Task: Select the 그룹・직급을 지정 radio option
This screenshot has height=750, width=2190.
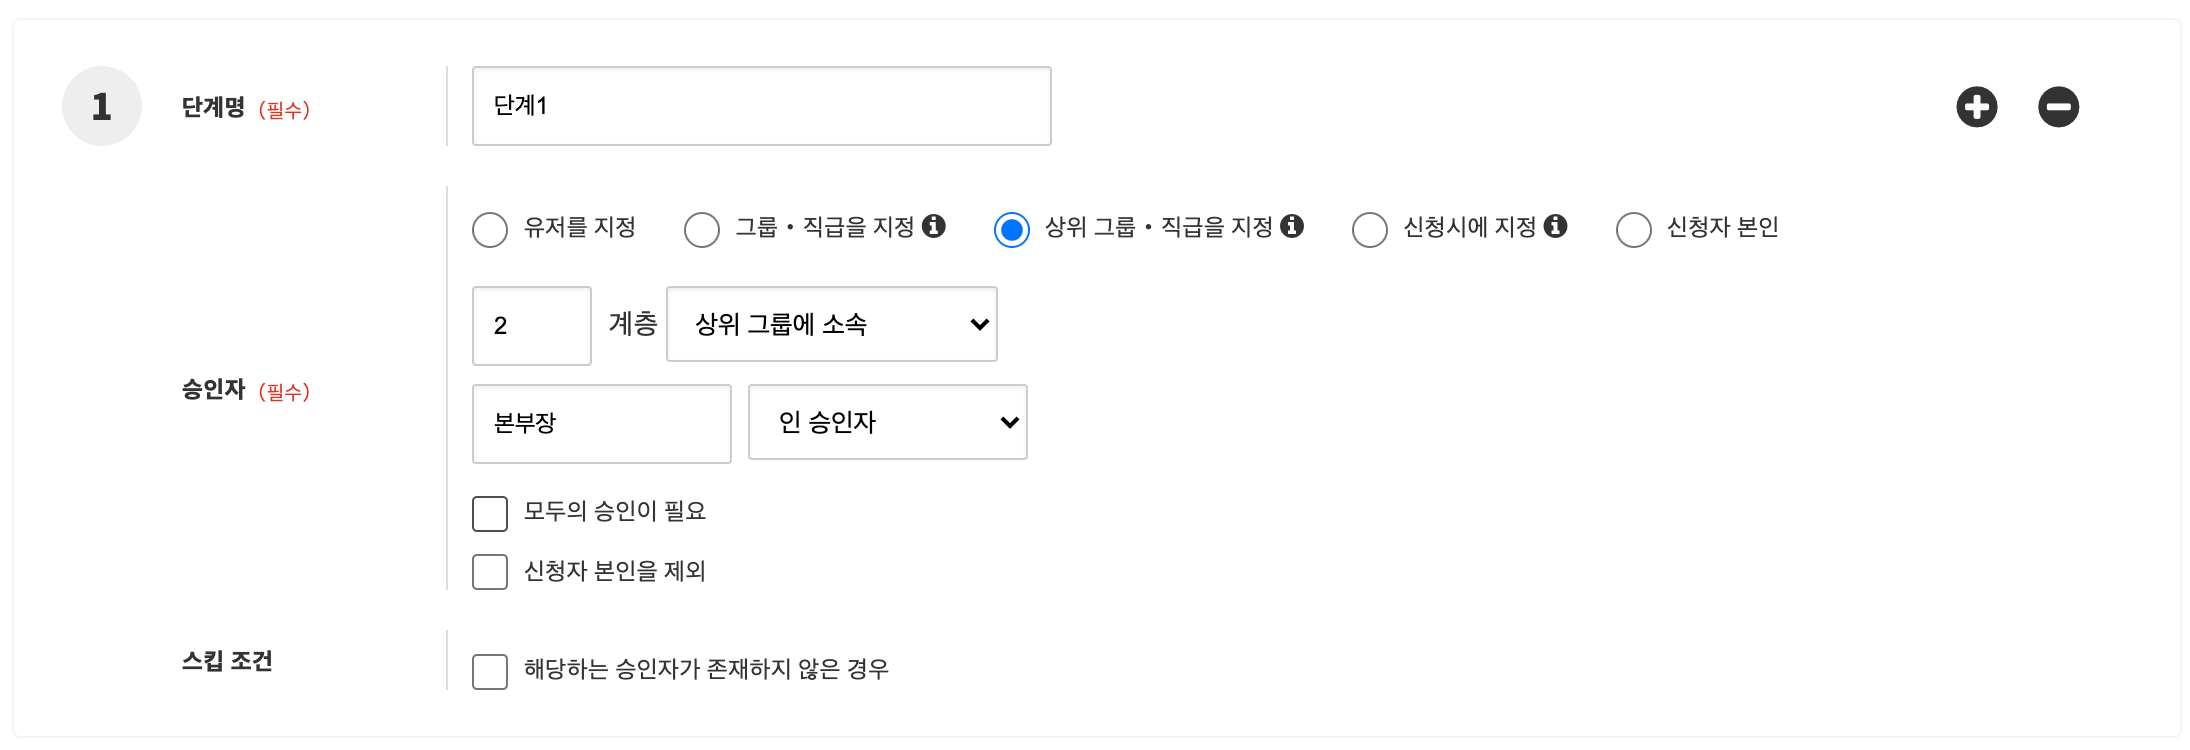Action: tap(702, 229)
